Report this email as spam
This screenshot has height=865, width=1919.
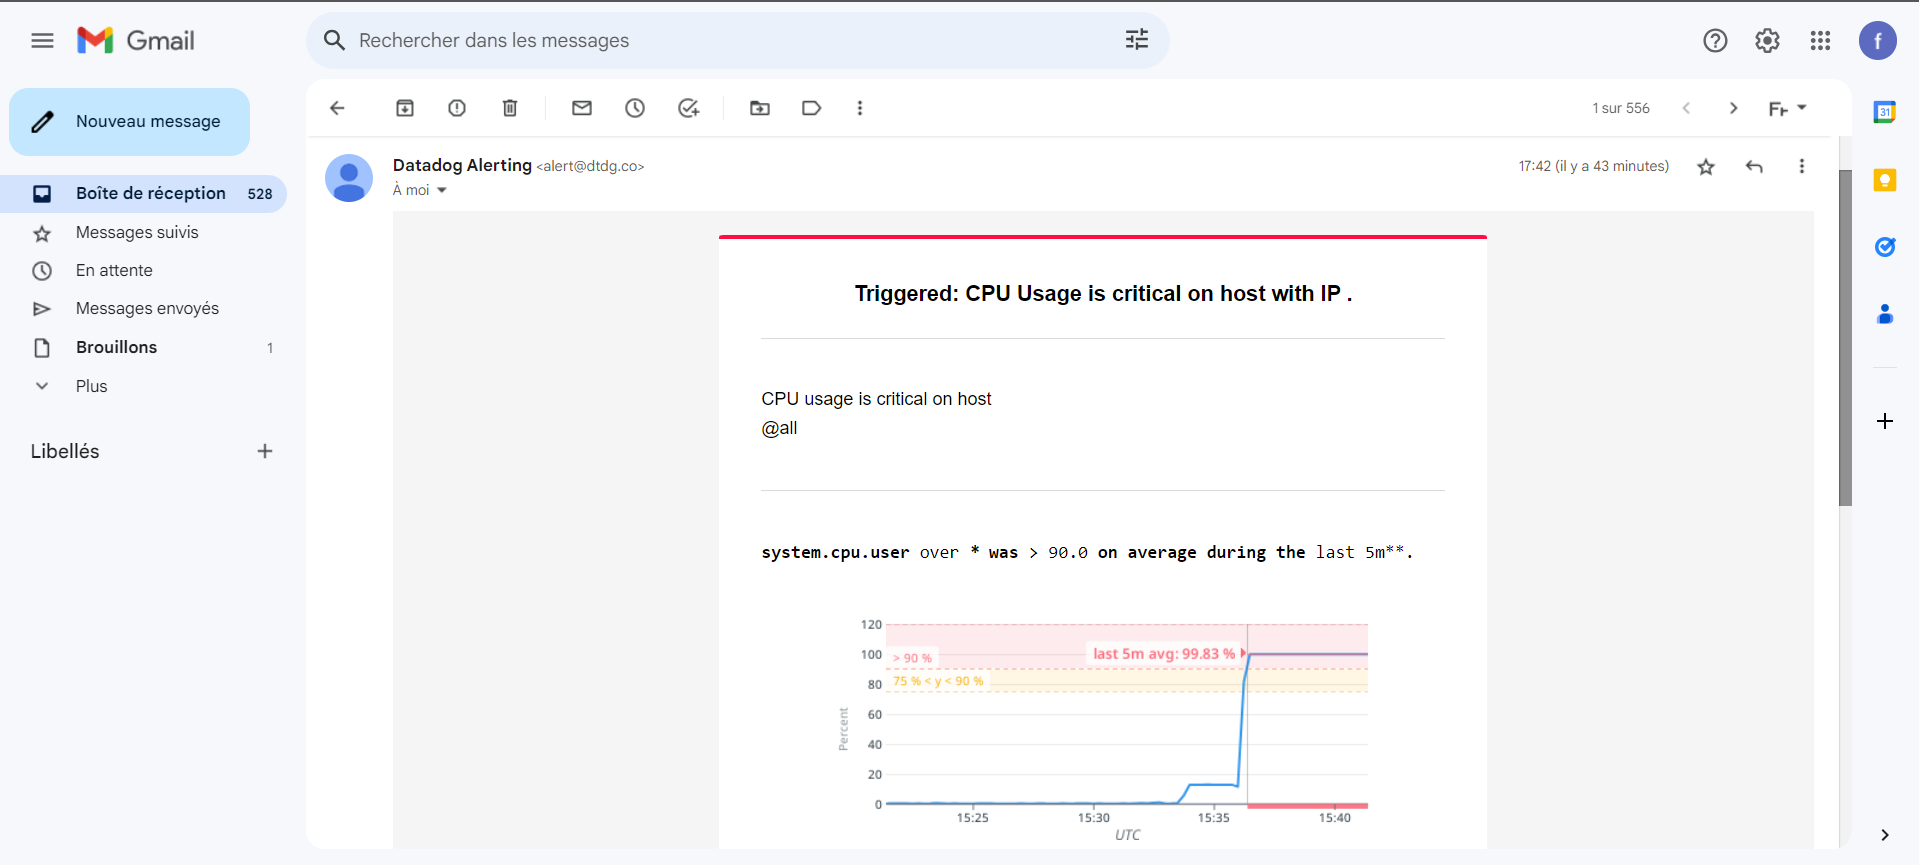point(457,108)
